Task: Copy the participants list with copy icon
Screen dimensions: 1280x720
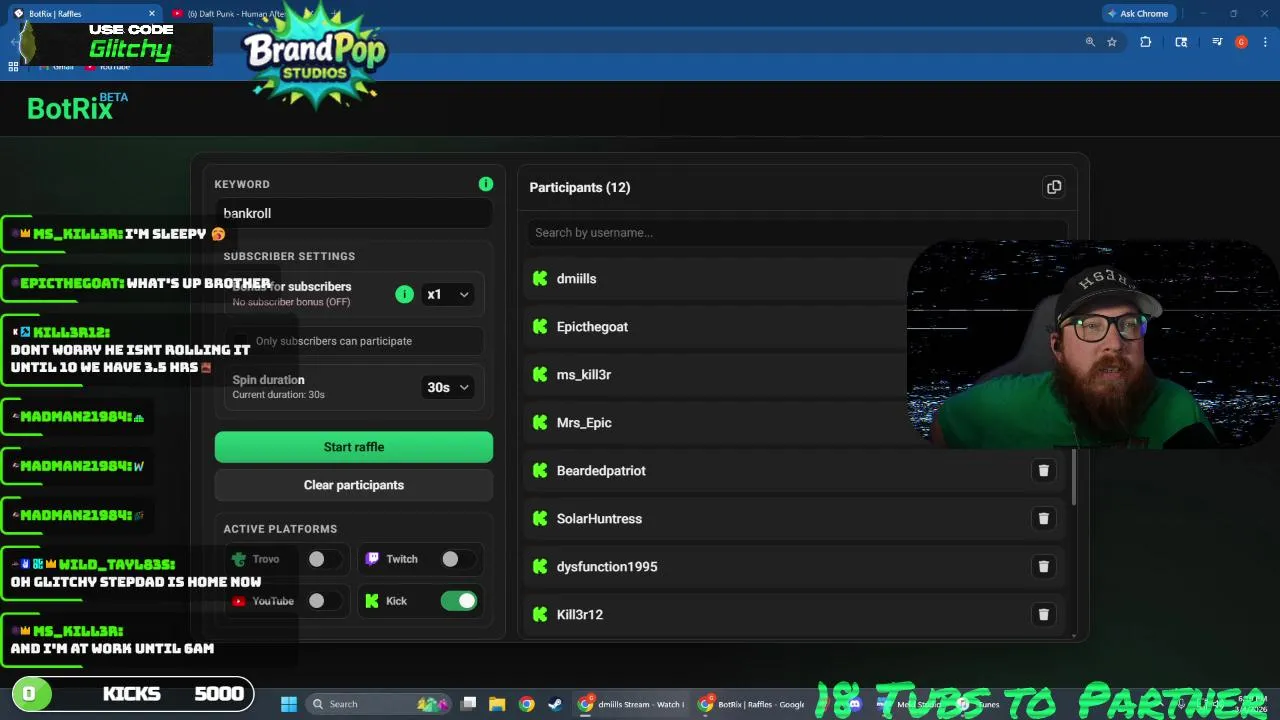Action: click(x=1053, y=187)
